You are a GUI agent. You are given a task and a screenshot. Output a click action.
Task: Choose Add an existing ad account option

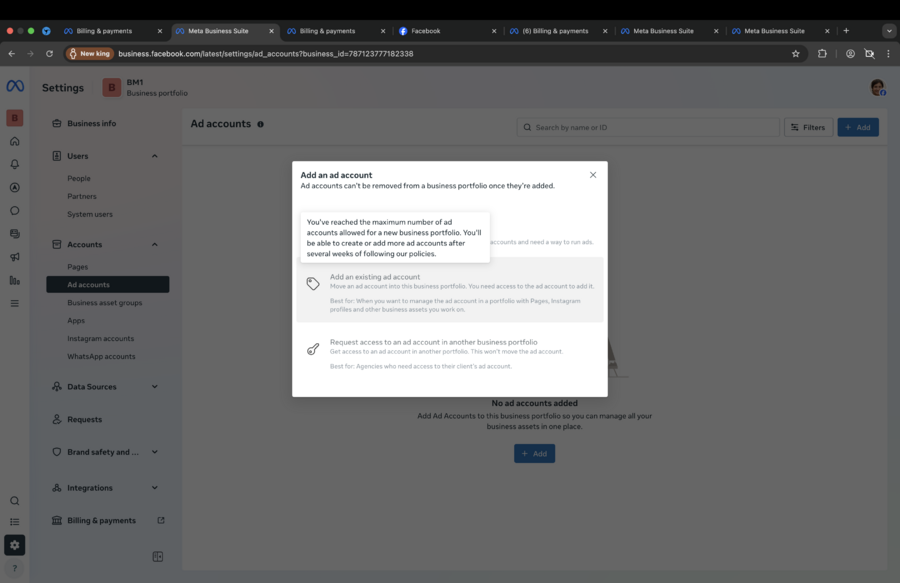pos(450,290)
